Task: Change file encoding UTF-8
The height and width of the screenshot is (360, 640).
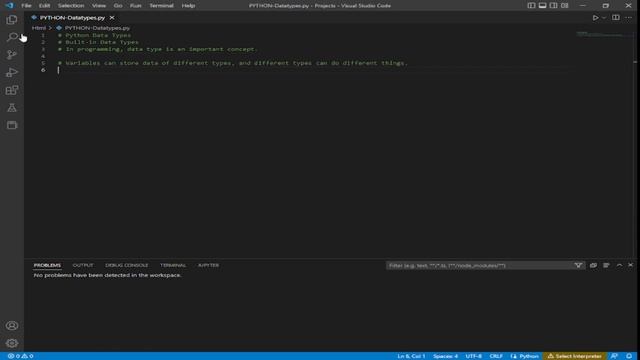Action: (x=473, y=356)
